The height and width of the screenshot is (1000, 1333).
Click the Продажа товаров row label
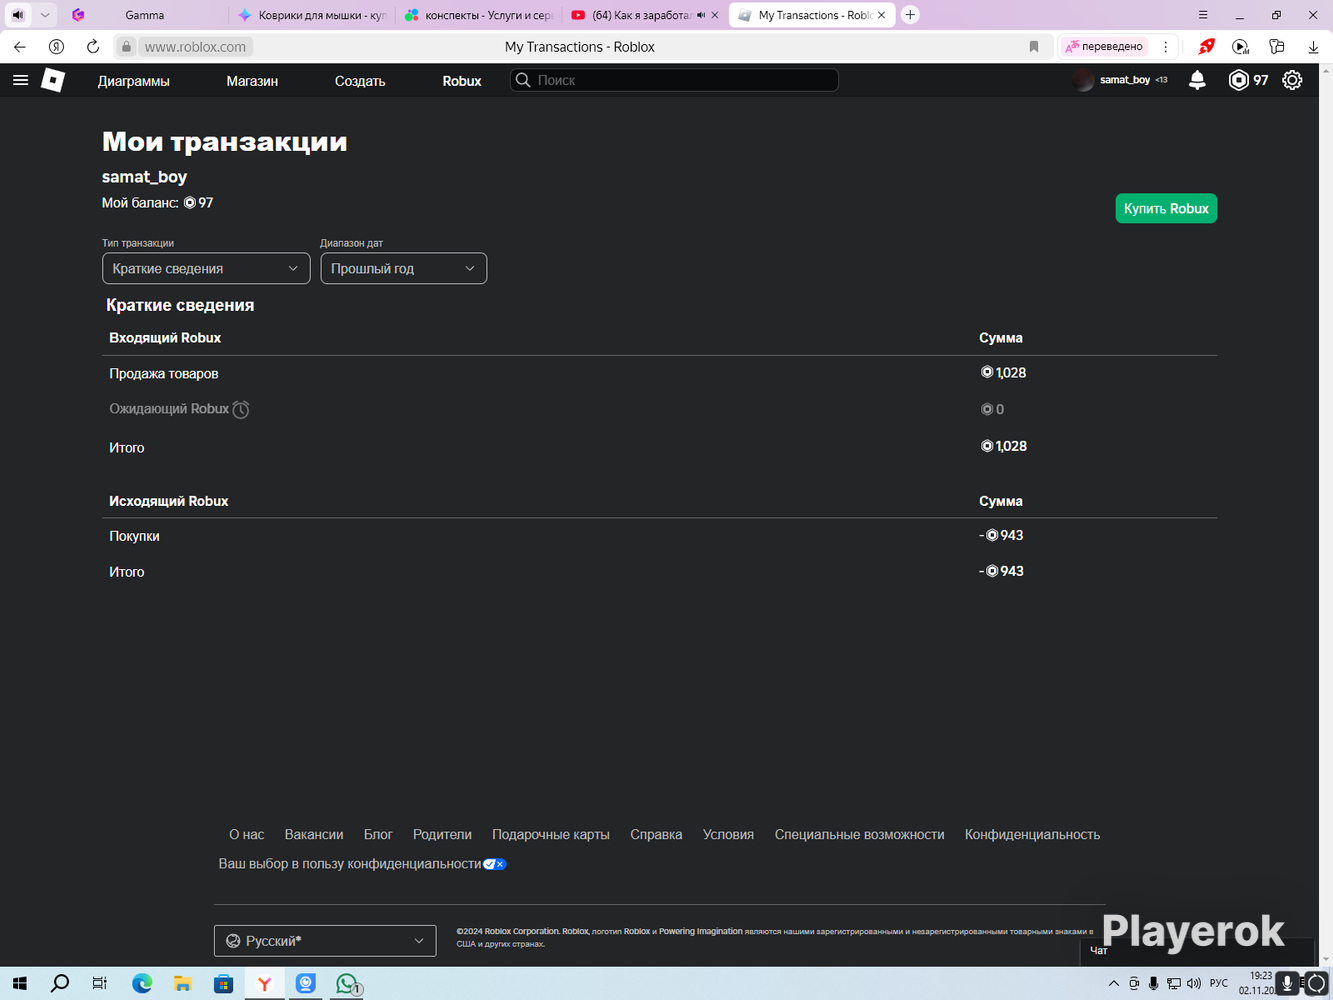click(x=164, y=374)
